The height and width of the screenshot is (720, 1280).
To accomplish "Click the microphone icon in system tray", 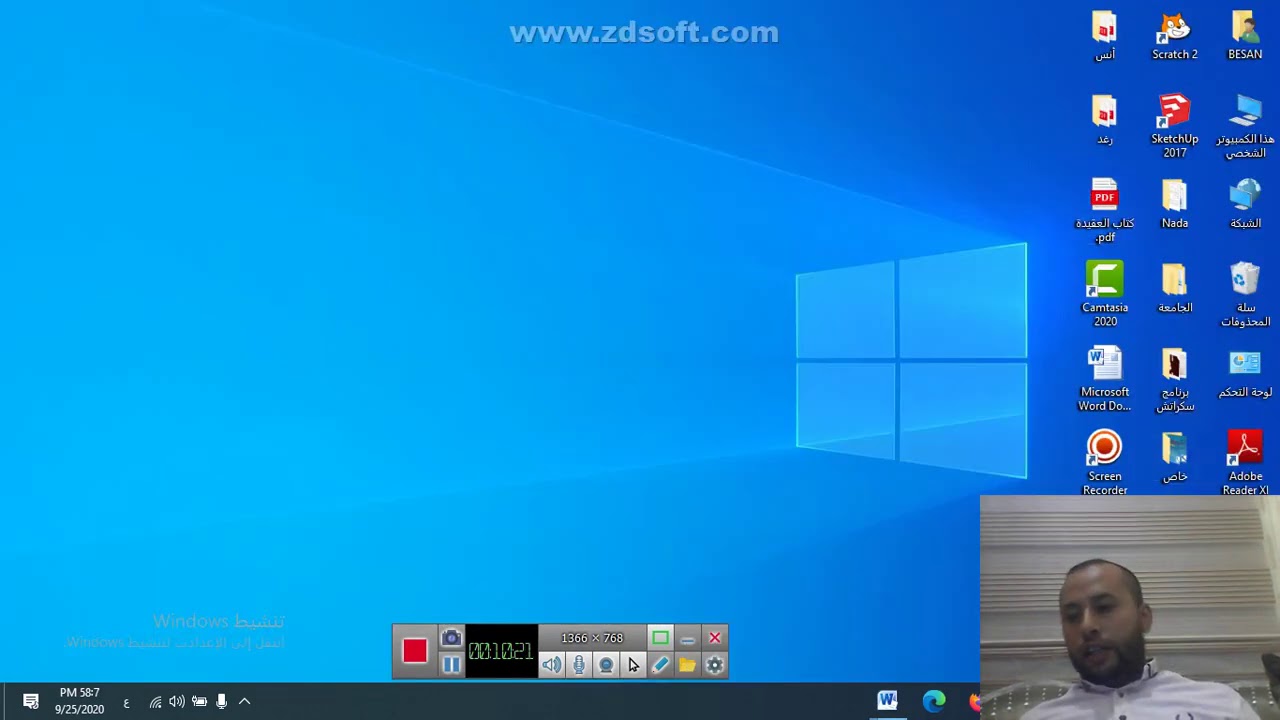I will pos(221,702).
